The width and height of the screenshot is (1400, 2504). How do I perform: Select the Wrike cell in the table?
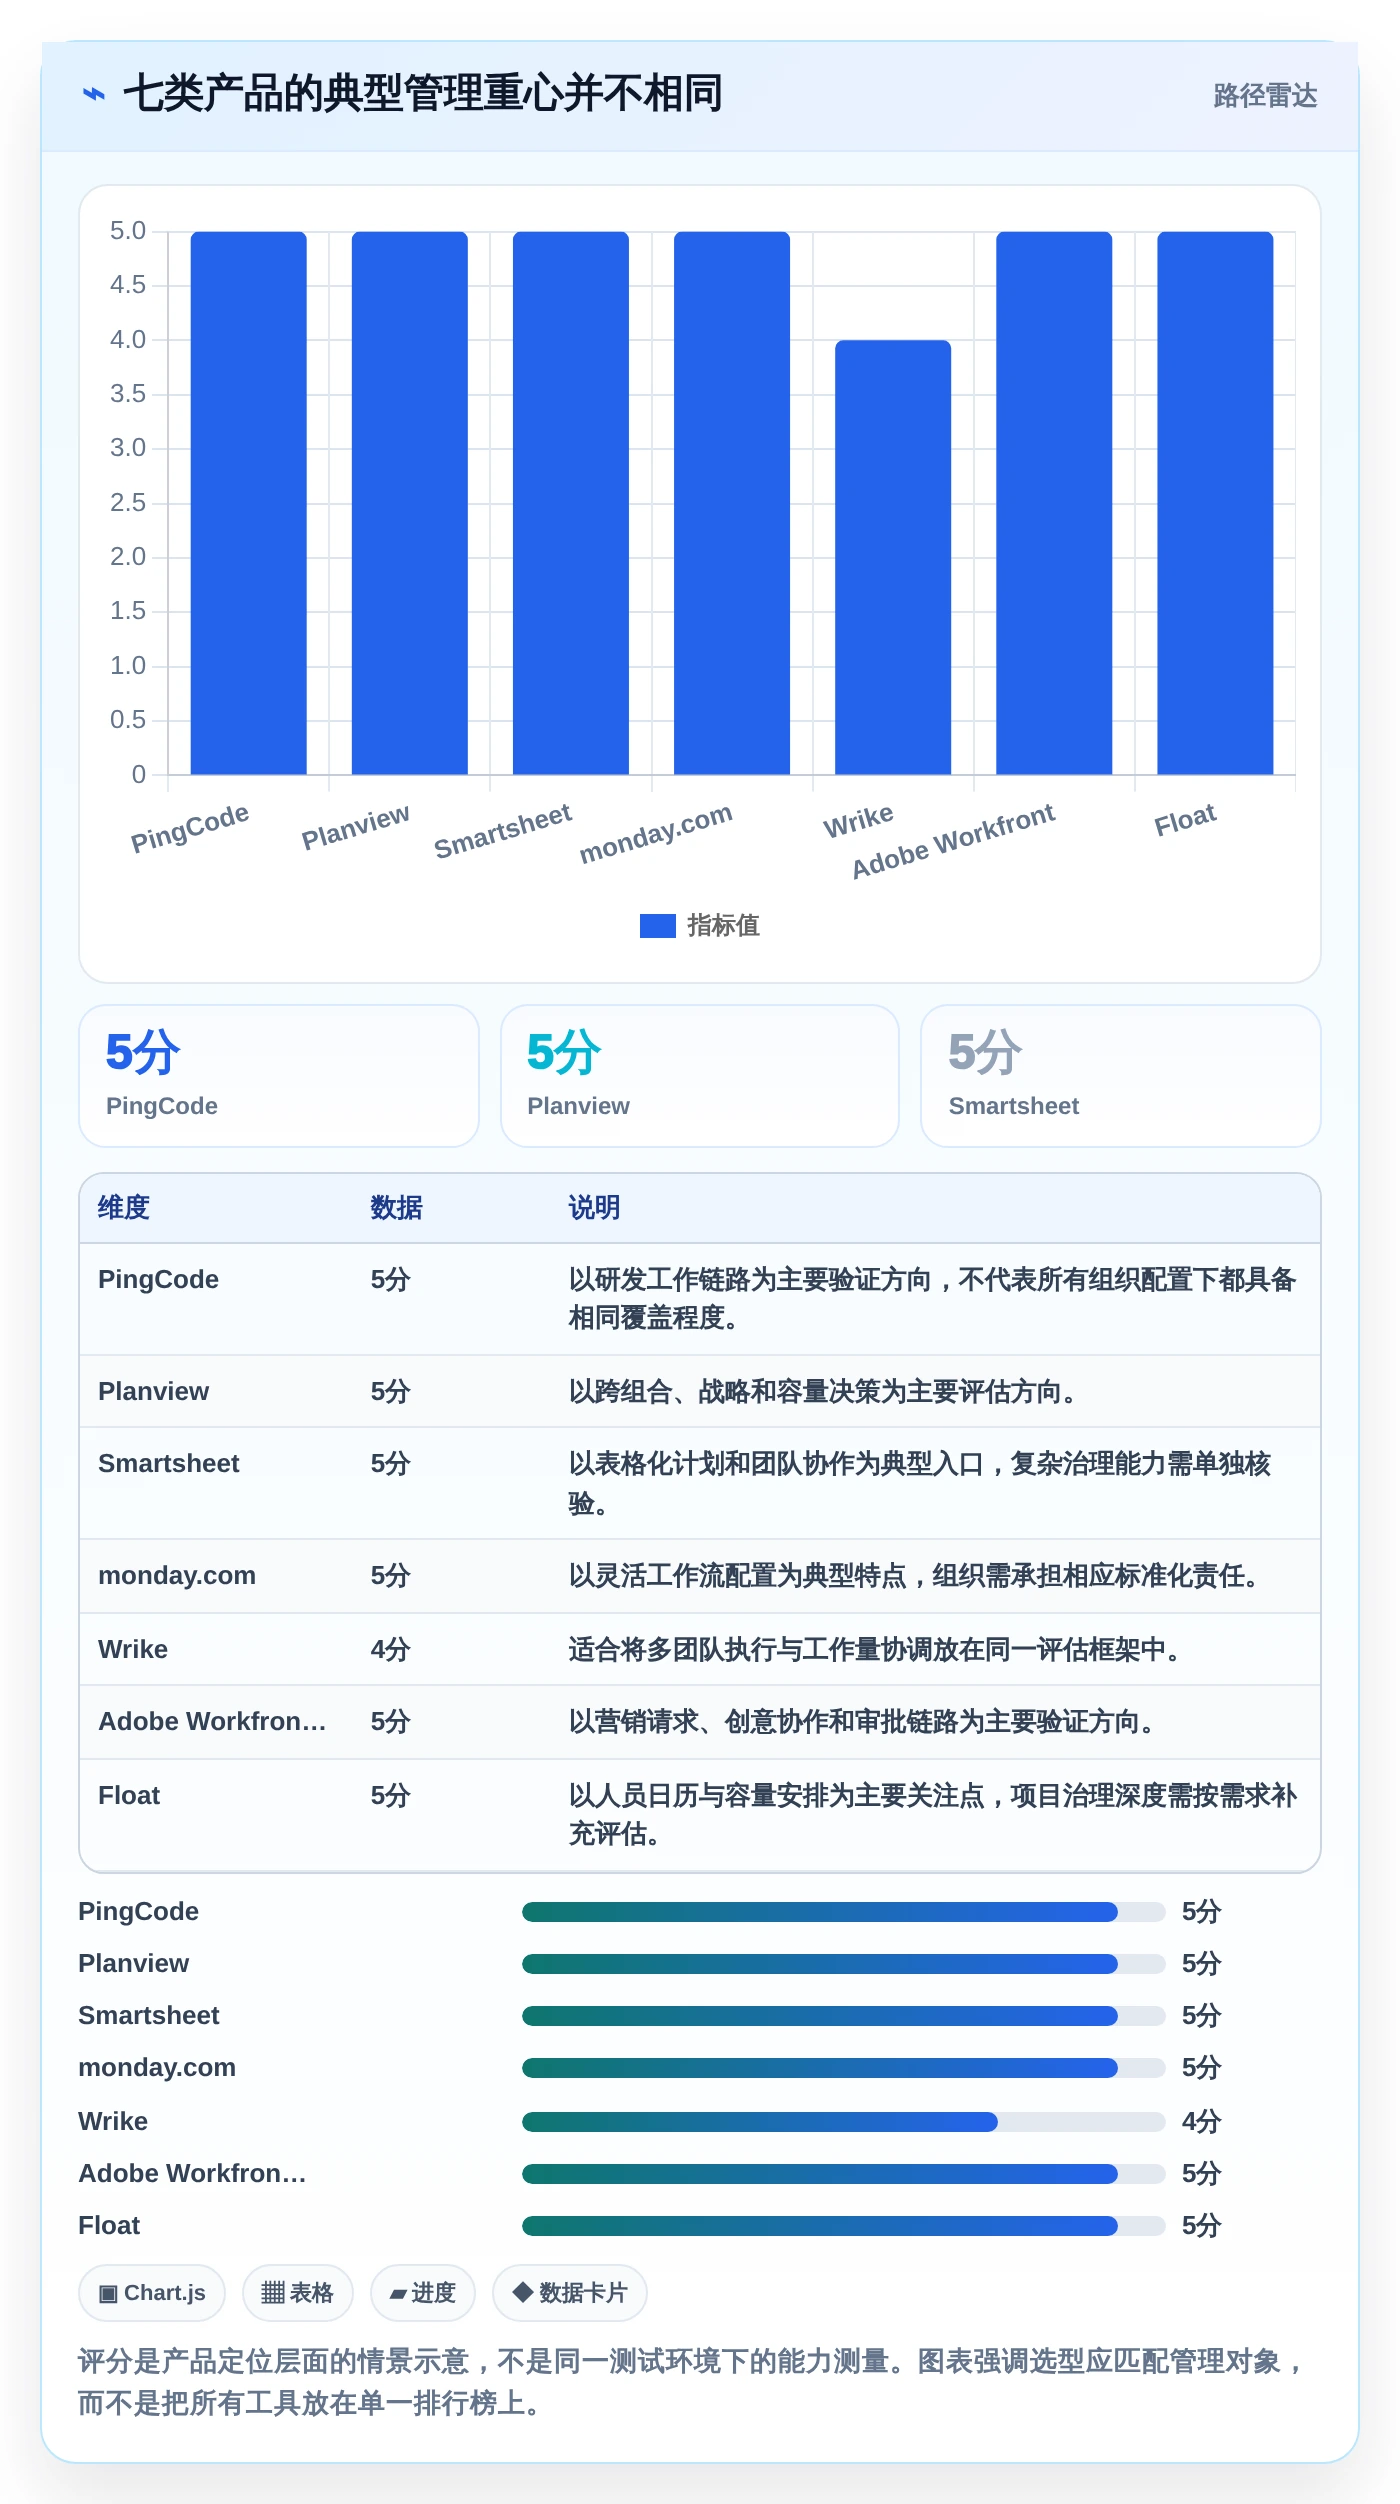[133, 1650]
